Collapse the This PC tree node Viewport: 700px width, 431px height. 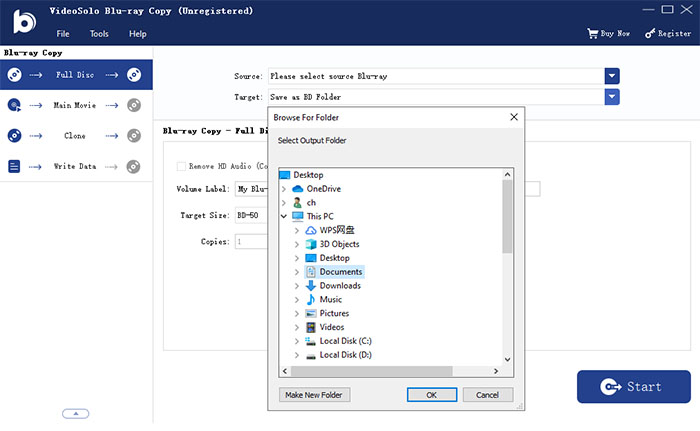pos(284,217)
